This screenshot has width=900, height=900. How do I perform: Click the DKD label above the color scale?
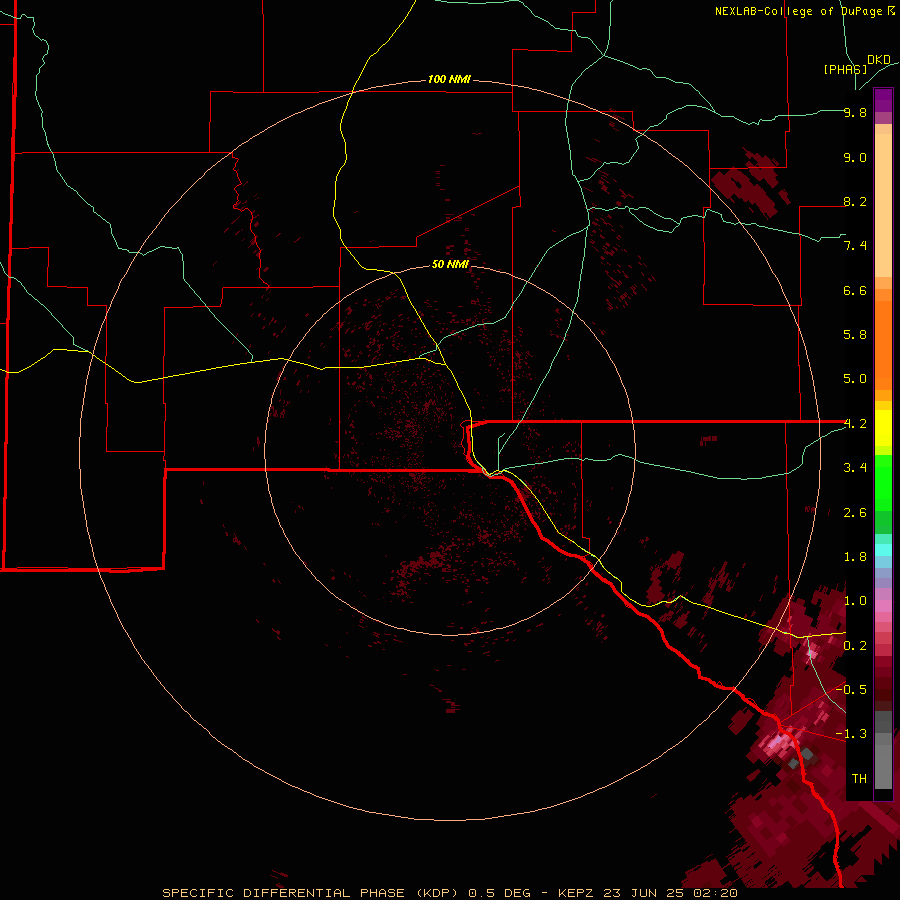[879, 60]
